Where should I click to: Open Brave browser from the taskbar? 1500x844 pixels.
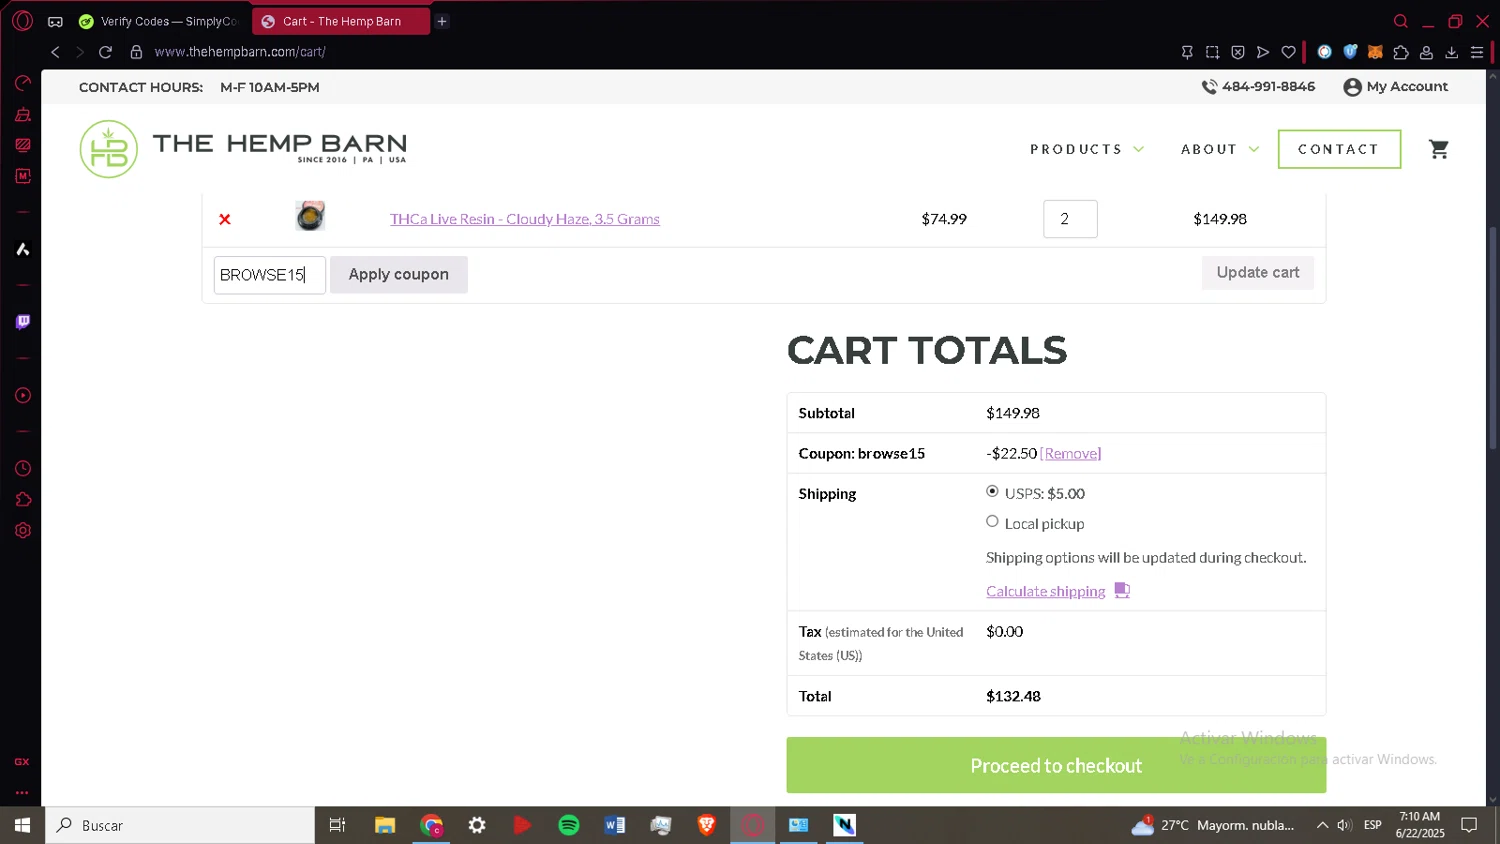(707, 825)
